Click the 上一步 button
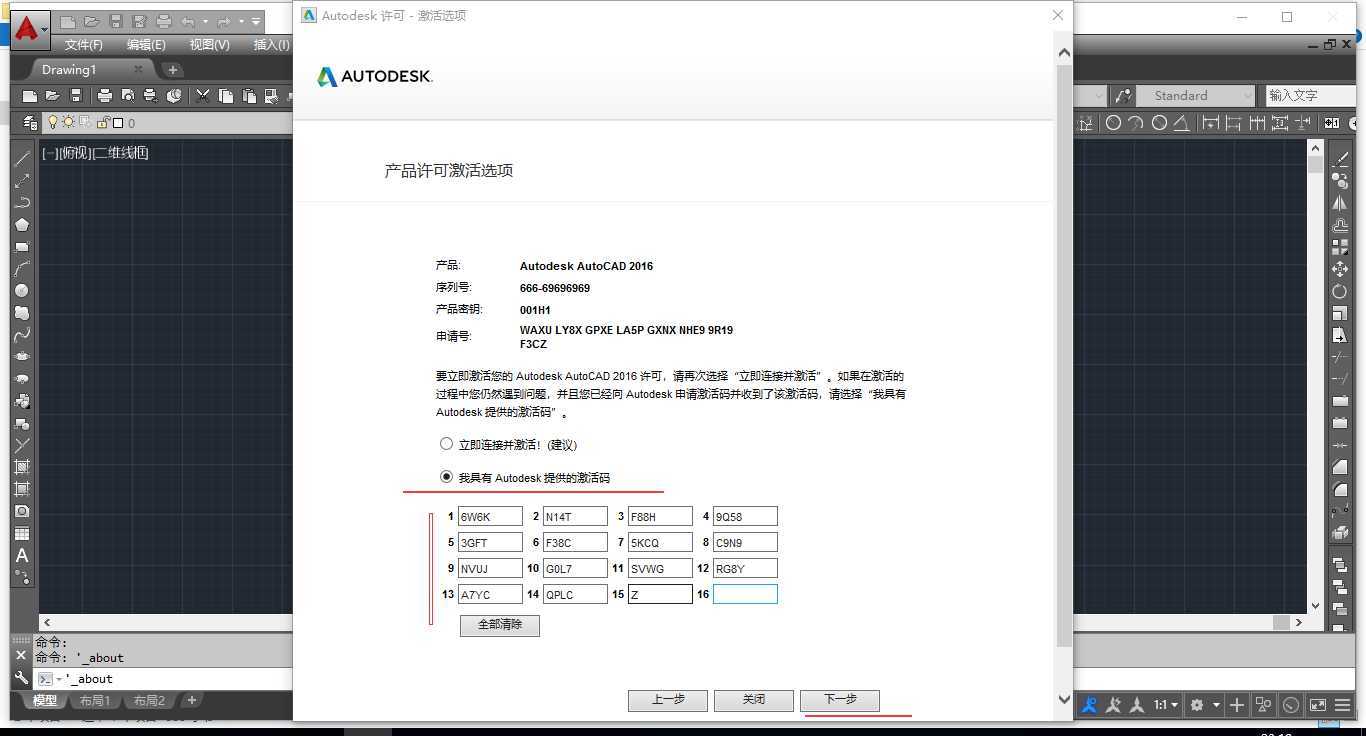The height and width of the screenshot is (736, 1366). point(668,700)
